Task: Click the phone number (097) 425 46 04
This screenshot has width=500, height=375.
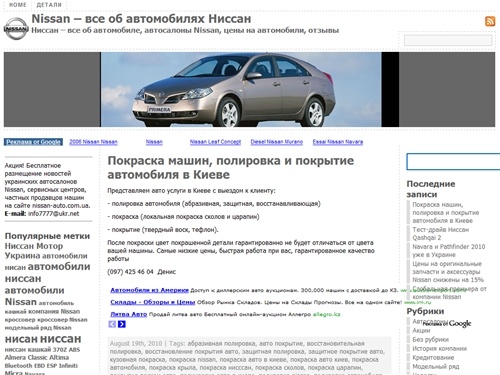Action: tap(130, 272)
